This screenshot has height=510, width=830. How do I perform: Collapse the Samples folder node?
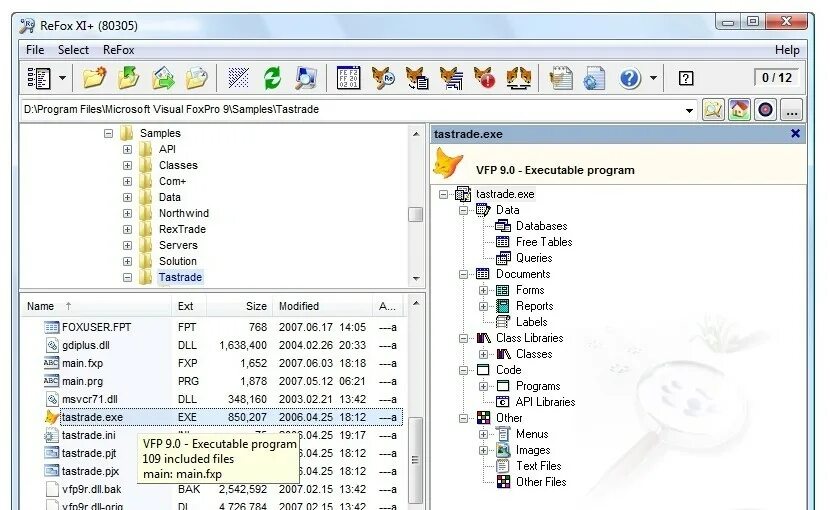coord(109,133)
